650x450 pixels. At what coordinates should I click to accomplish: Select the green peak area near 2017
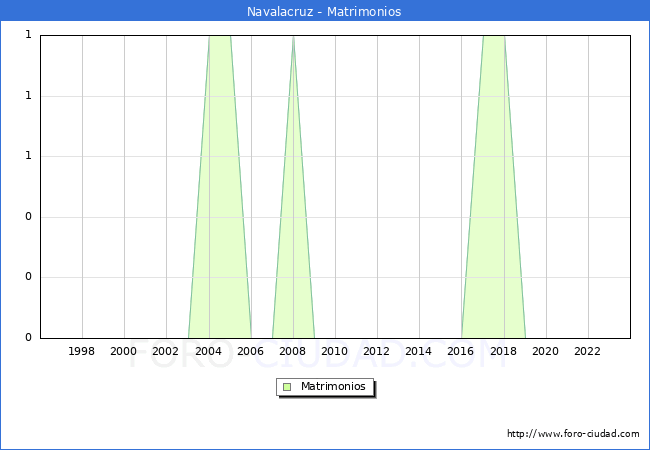(x=493, y=200)
